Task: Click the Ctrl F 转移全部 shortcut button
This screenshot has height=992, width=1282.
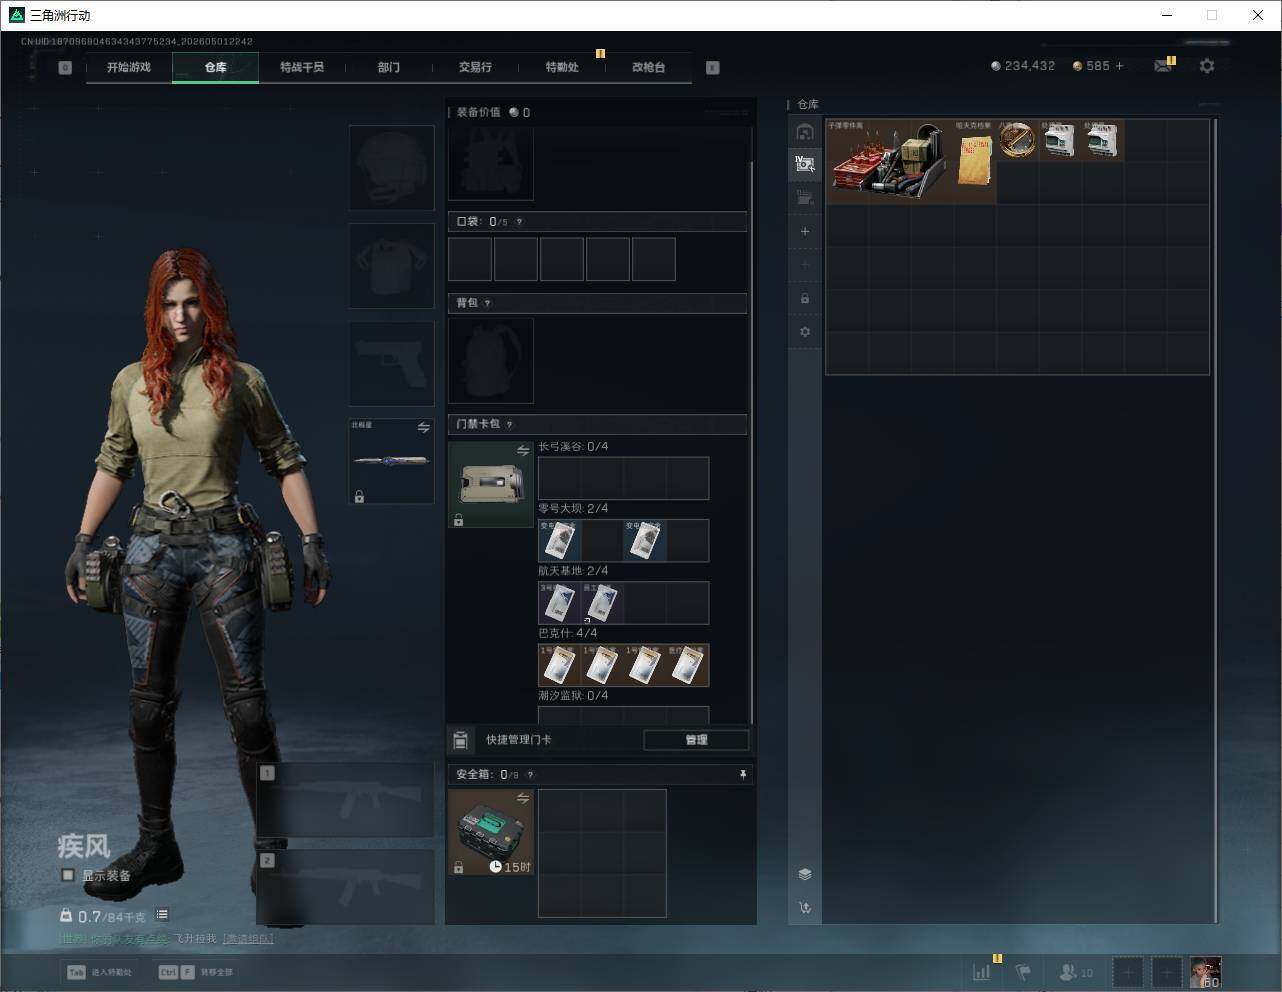Action: click(196, 972)
